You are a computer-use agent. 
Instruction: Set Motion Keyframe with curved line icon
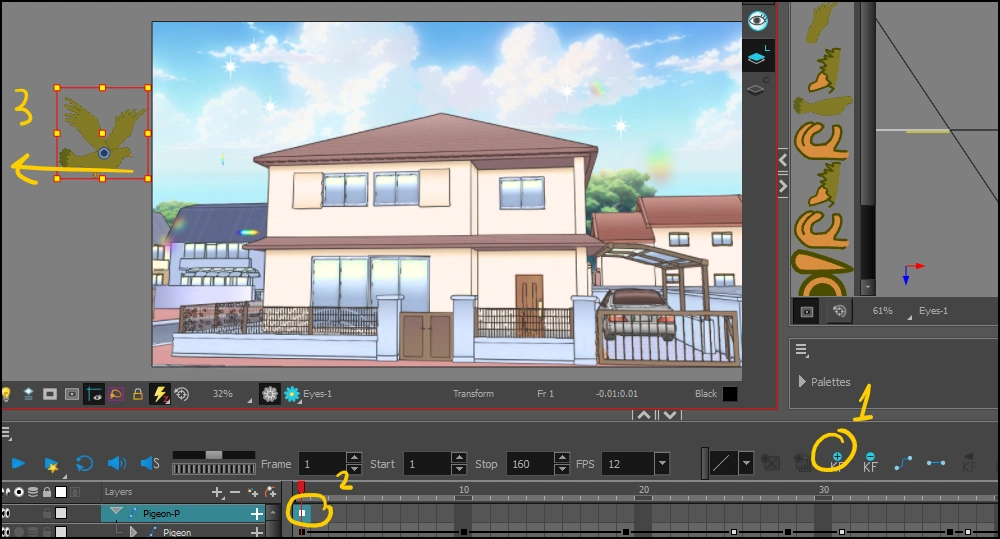(903, 463)
